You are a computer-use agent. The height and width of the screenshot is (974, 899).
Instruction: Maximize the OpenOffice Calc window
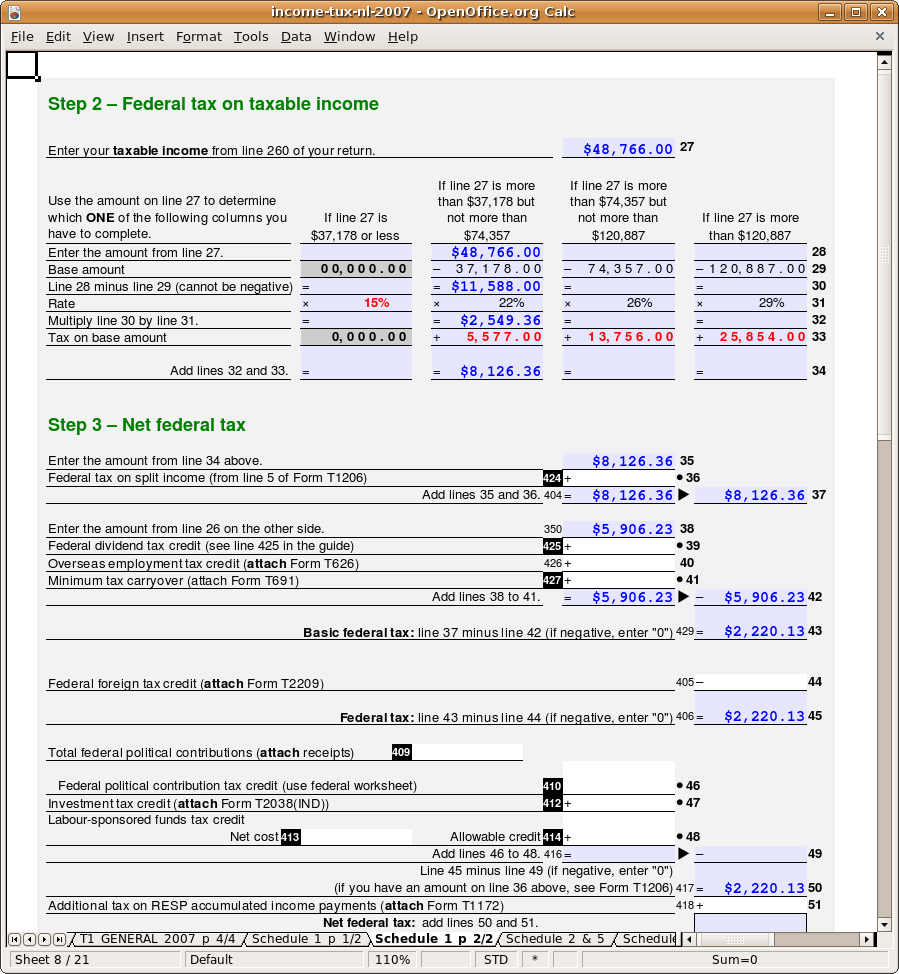coord(856,12)
